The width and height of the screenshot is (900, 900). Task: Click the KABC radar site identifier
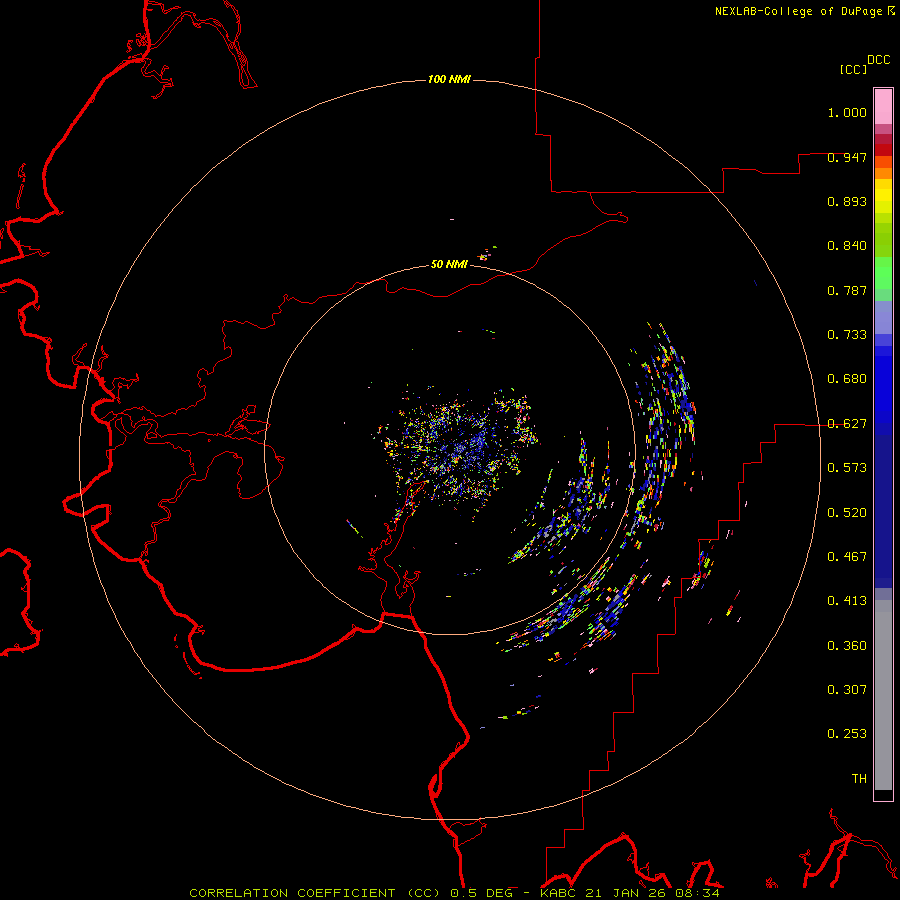point(557,893)
